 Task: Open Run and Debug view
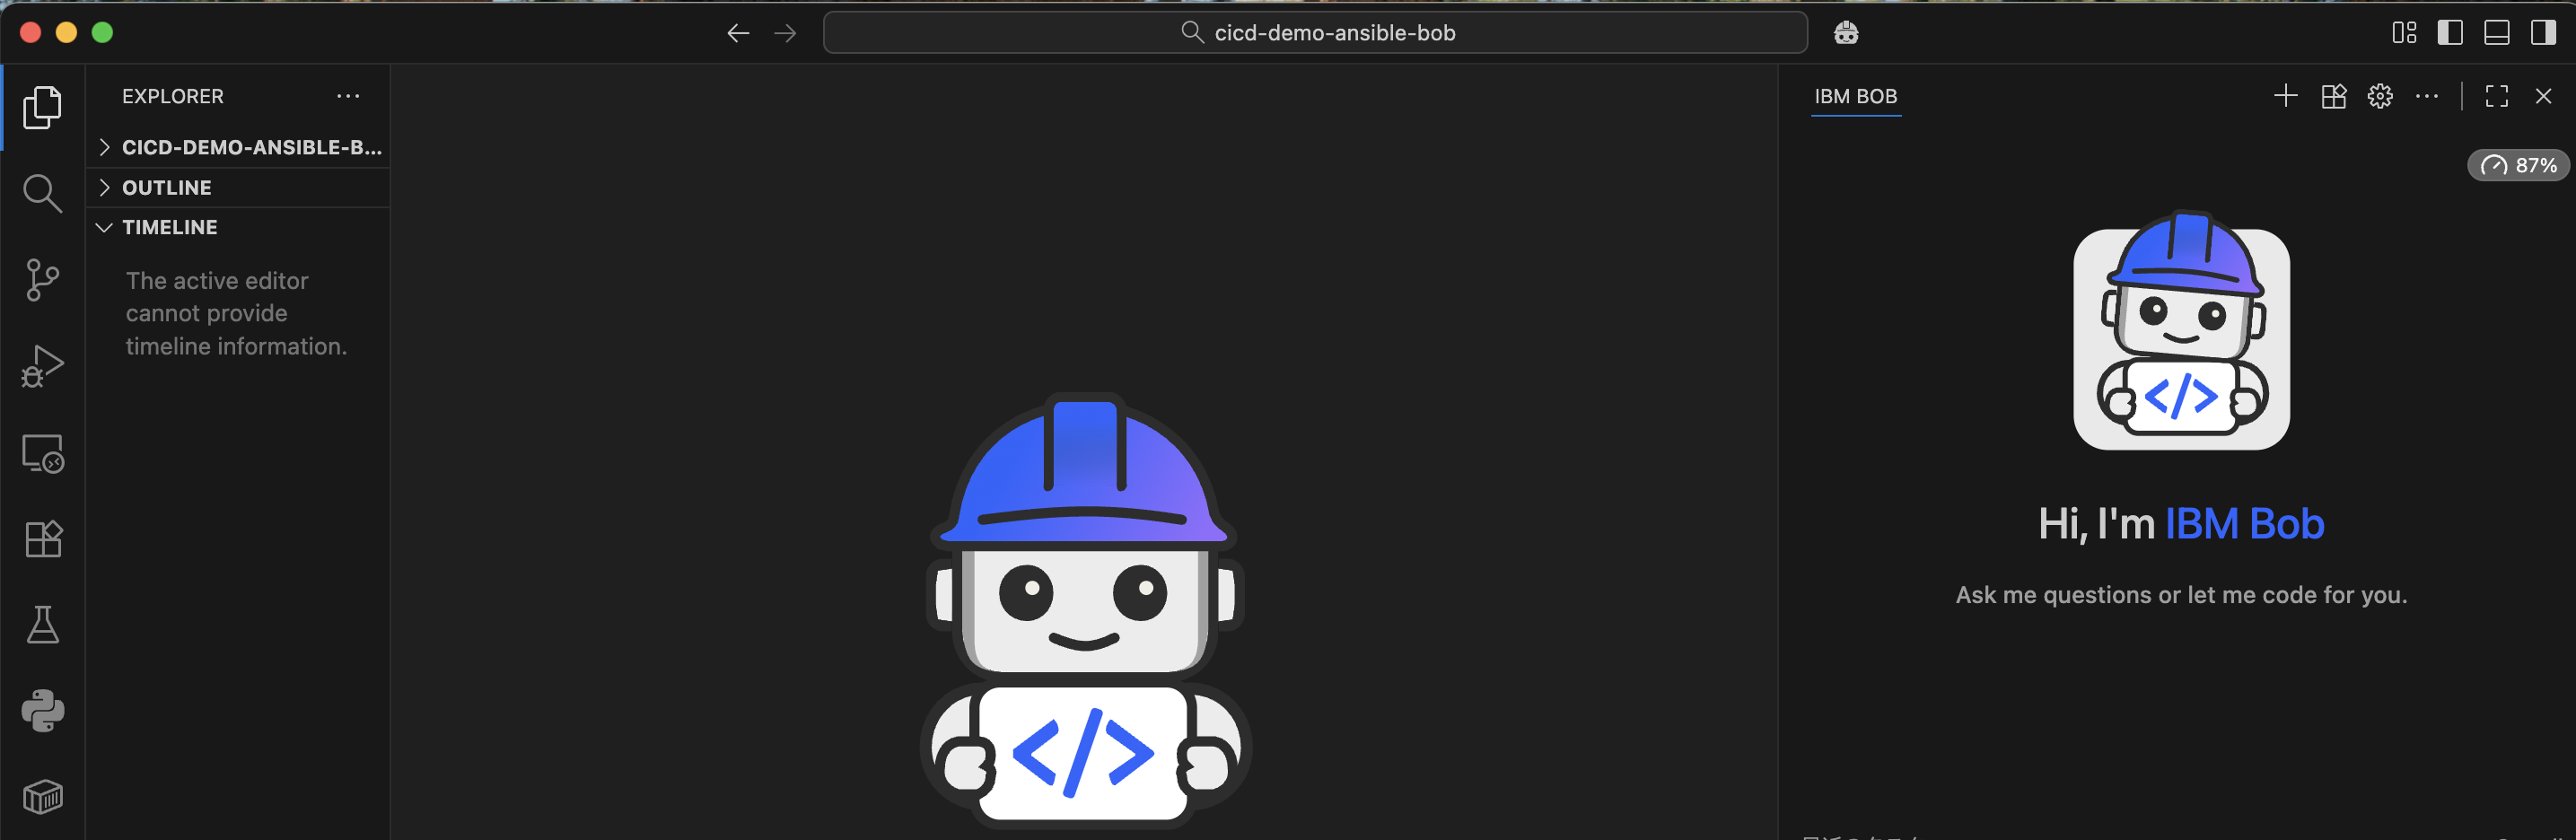point(42,366)
